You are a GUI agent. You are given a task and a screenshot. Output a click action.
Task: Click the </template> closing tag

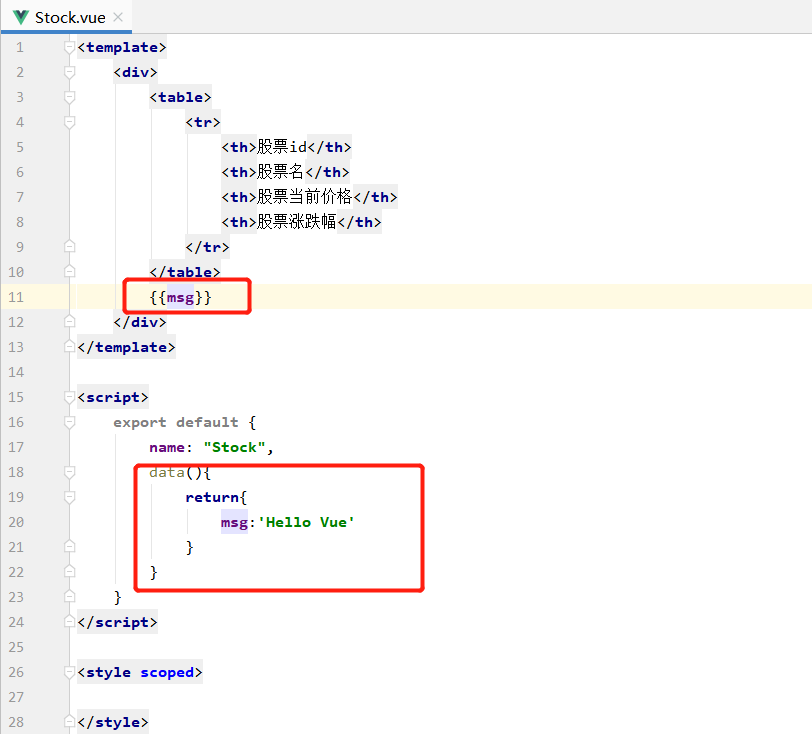coord(126,347)
